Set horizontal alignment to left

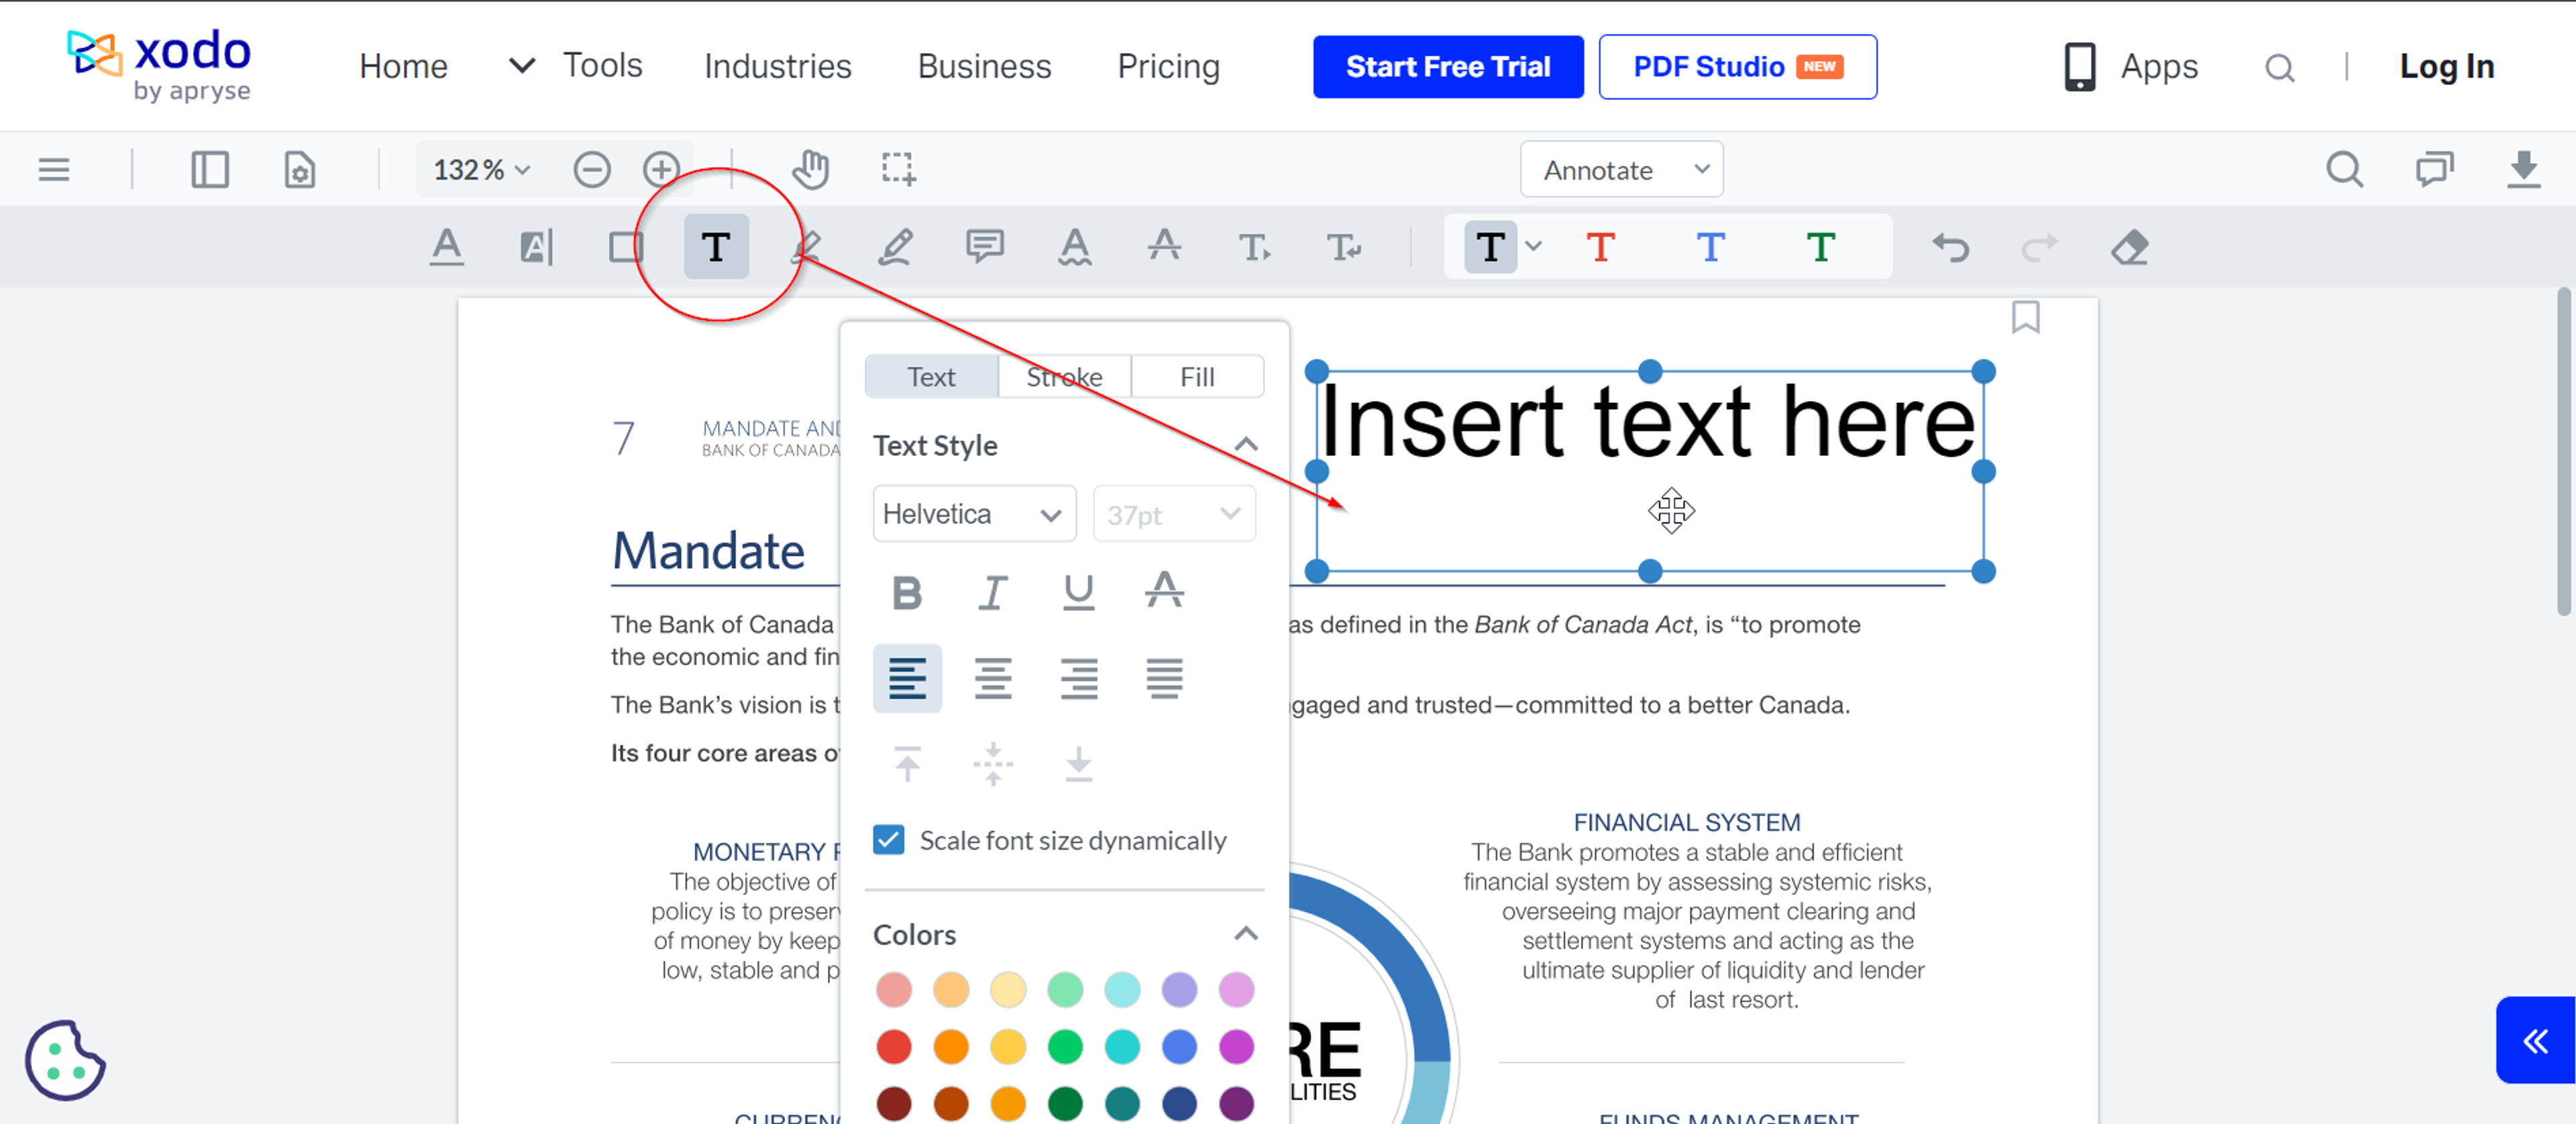(x=907, y=679)
